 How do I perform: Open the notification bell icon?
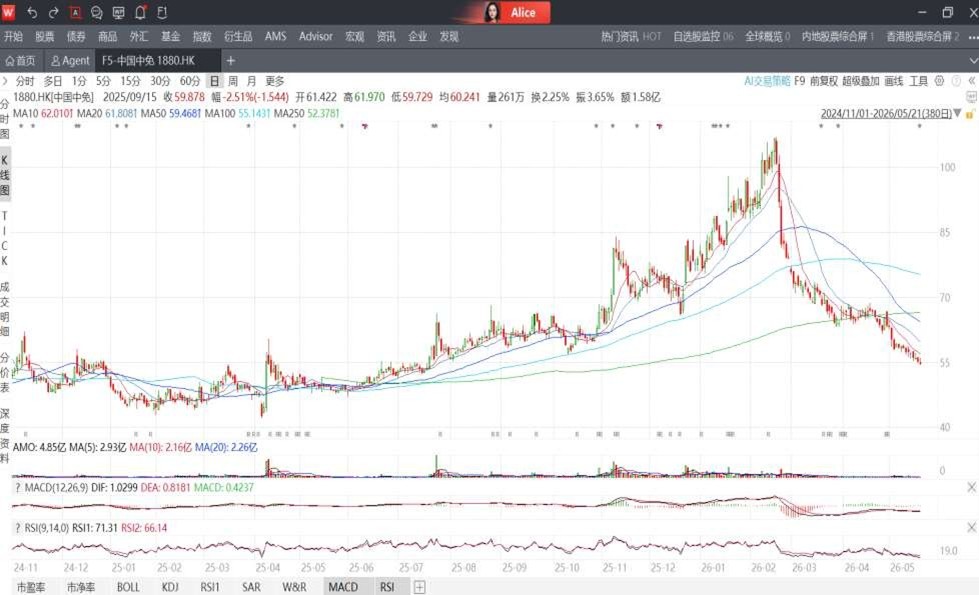(x=140, y=12)
